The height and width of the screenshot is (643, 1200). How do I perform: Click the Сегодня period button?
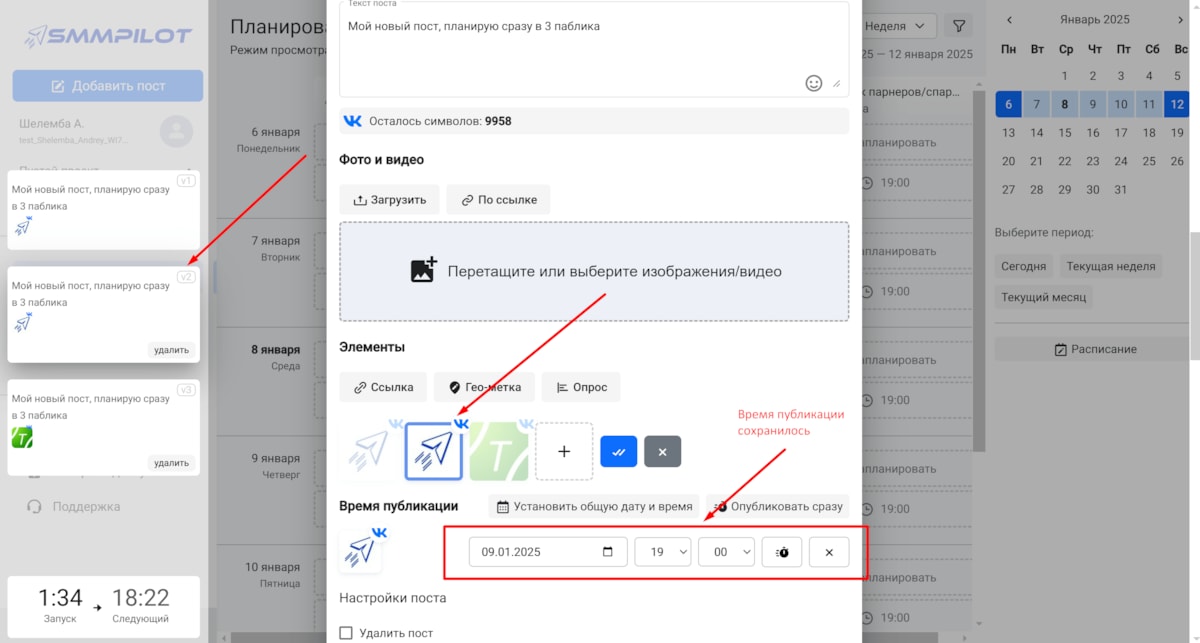1024,266
